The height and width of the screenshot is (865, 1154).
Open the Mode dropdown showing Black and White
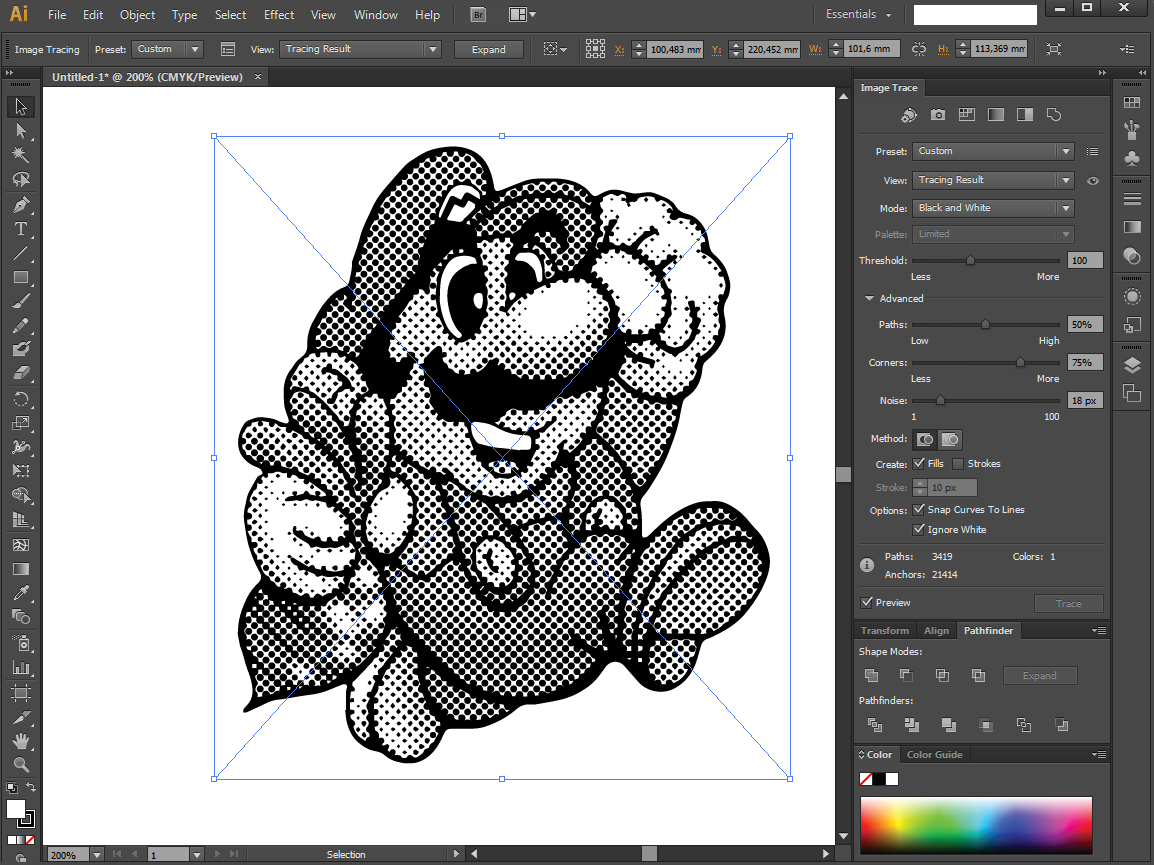[993, 208]
